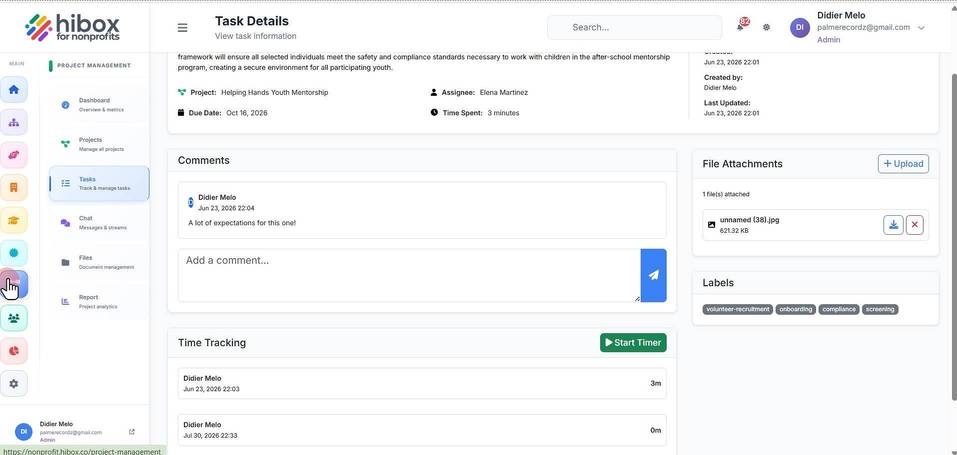The width and height of the screenshot is (957, 455).
Task: Go to Projects menu item
Action: [x=99, y=144]
